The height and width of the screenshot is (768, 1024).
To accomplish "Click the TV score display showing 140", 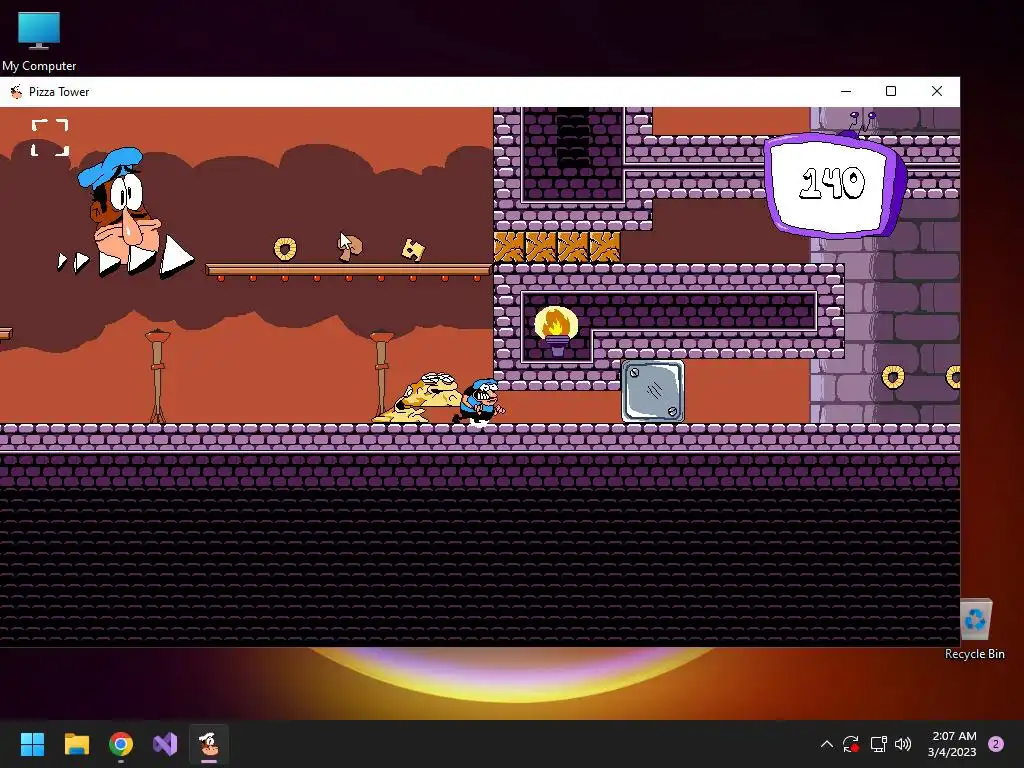I will click(835, 184).
